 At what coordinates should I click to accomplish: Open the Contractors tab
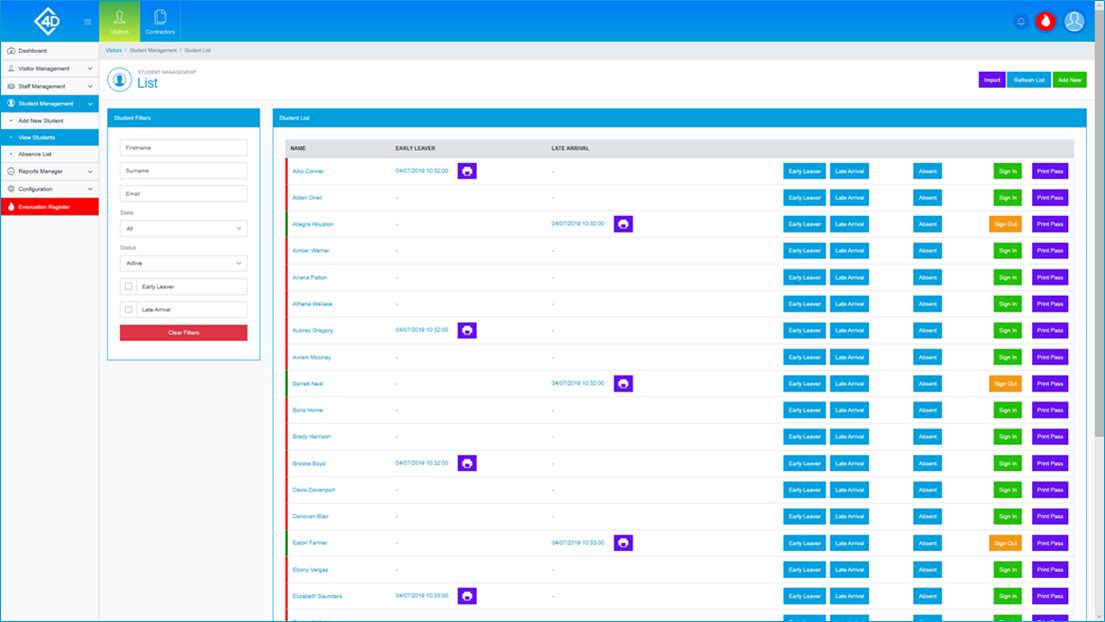160,21
